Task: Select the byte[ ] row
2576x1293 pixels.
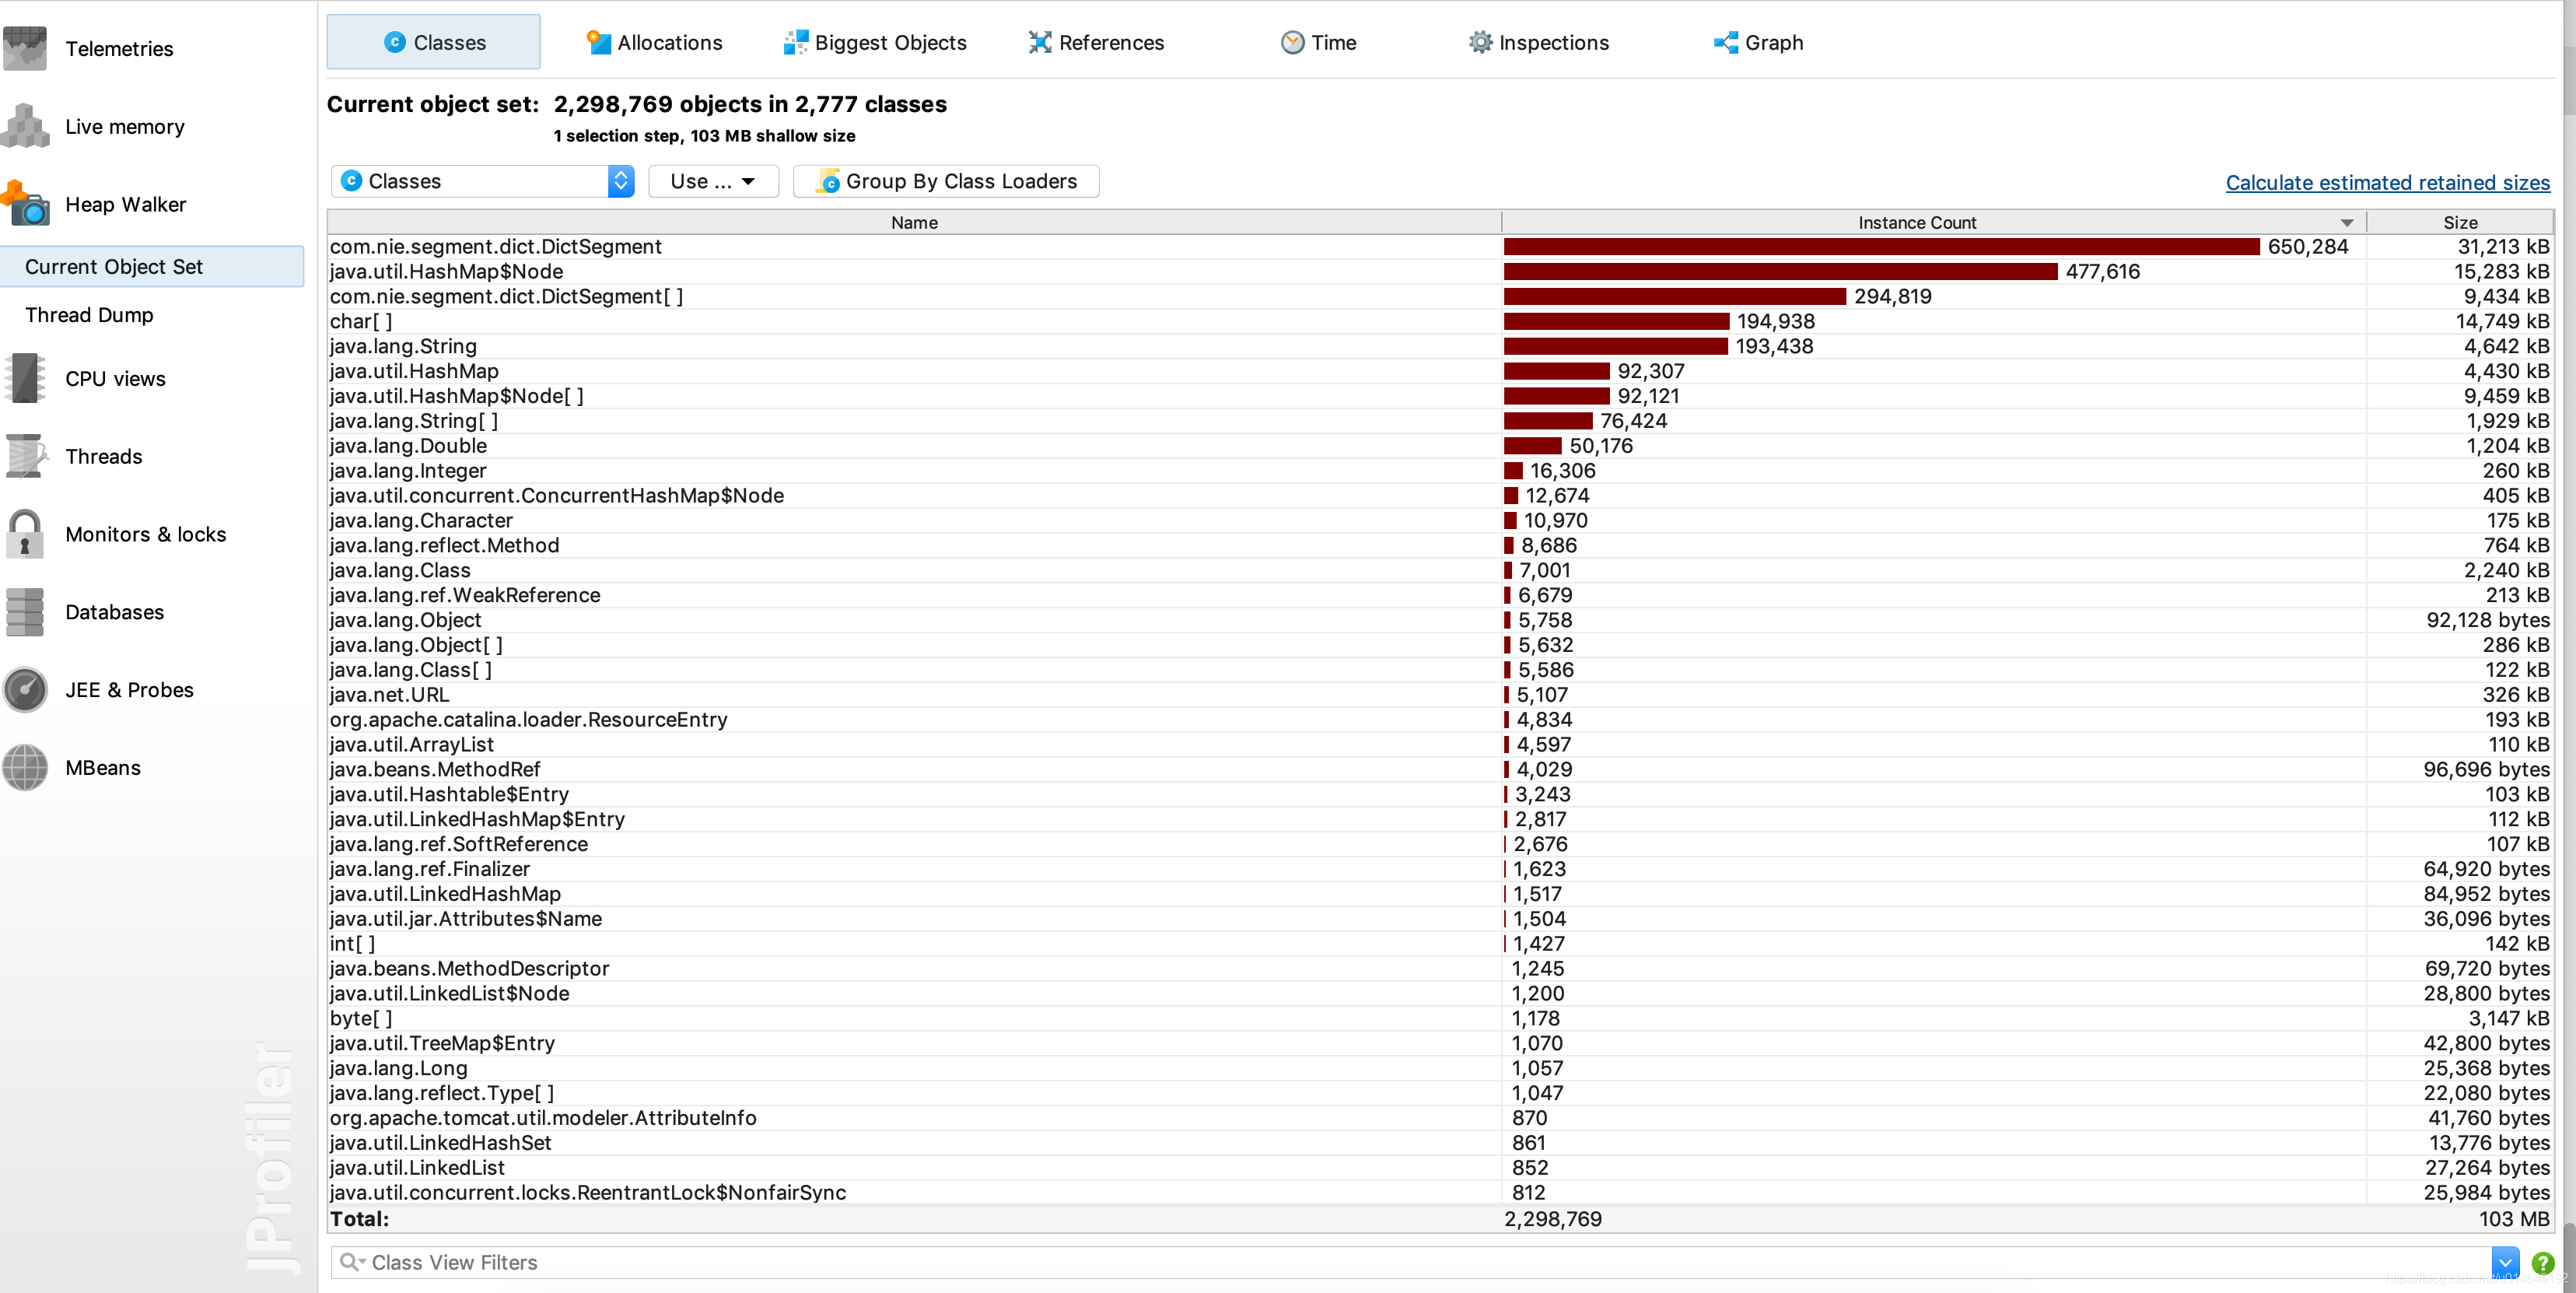Action: point(1440,1018)
